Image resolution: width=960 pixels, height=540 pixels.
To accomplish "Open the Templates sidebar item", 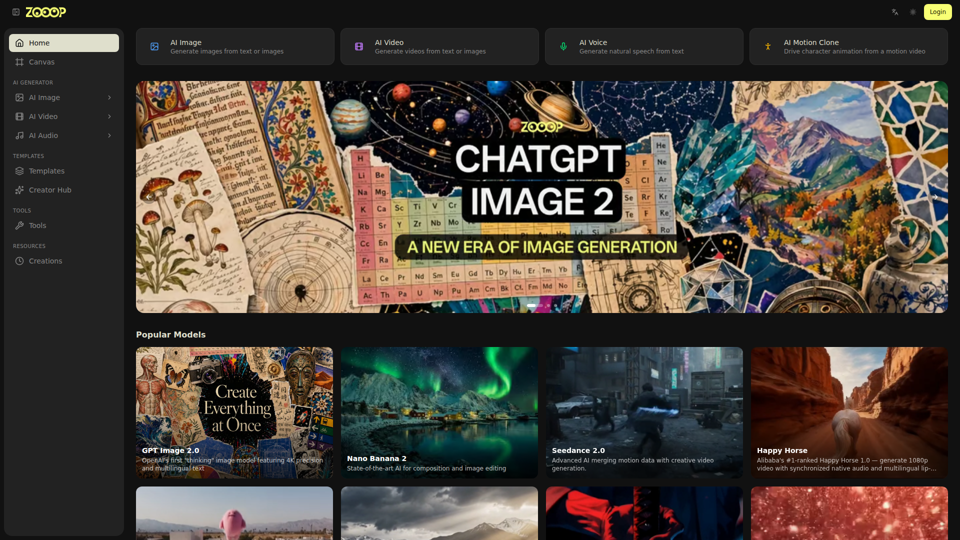I will pyautogui.click(x=64, y=171).
